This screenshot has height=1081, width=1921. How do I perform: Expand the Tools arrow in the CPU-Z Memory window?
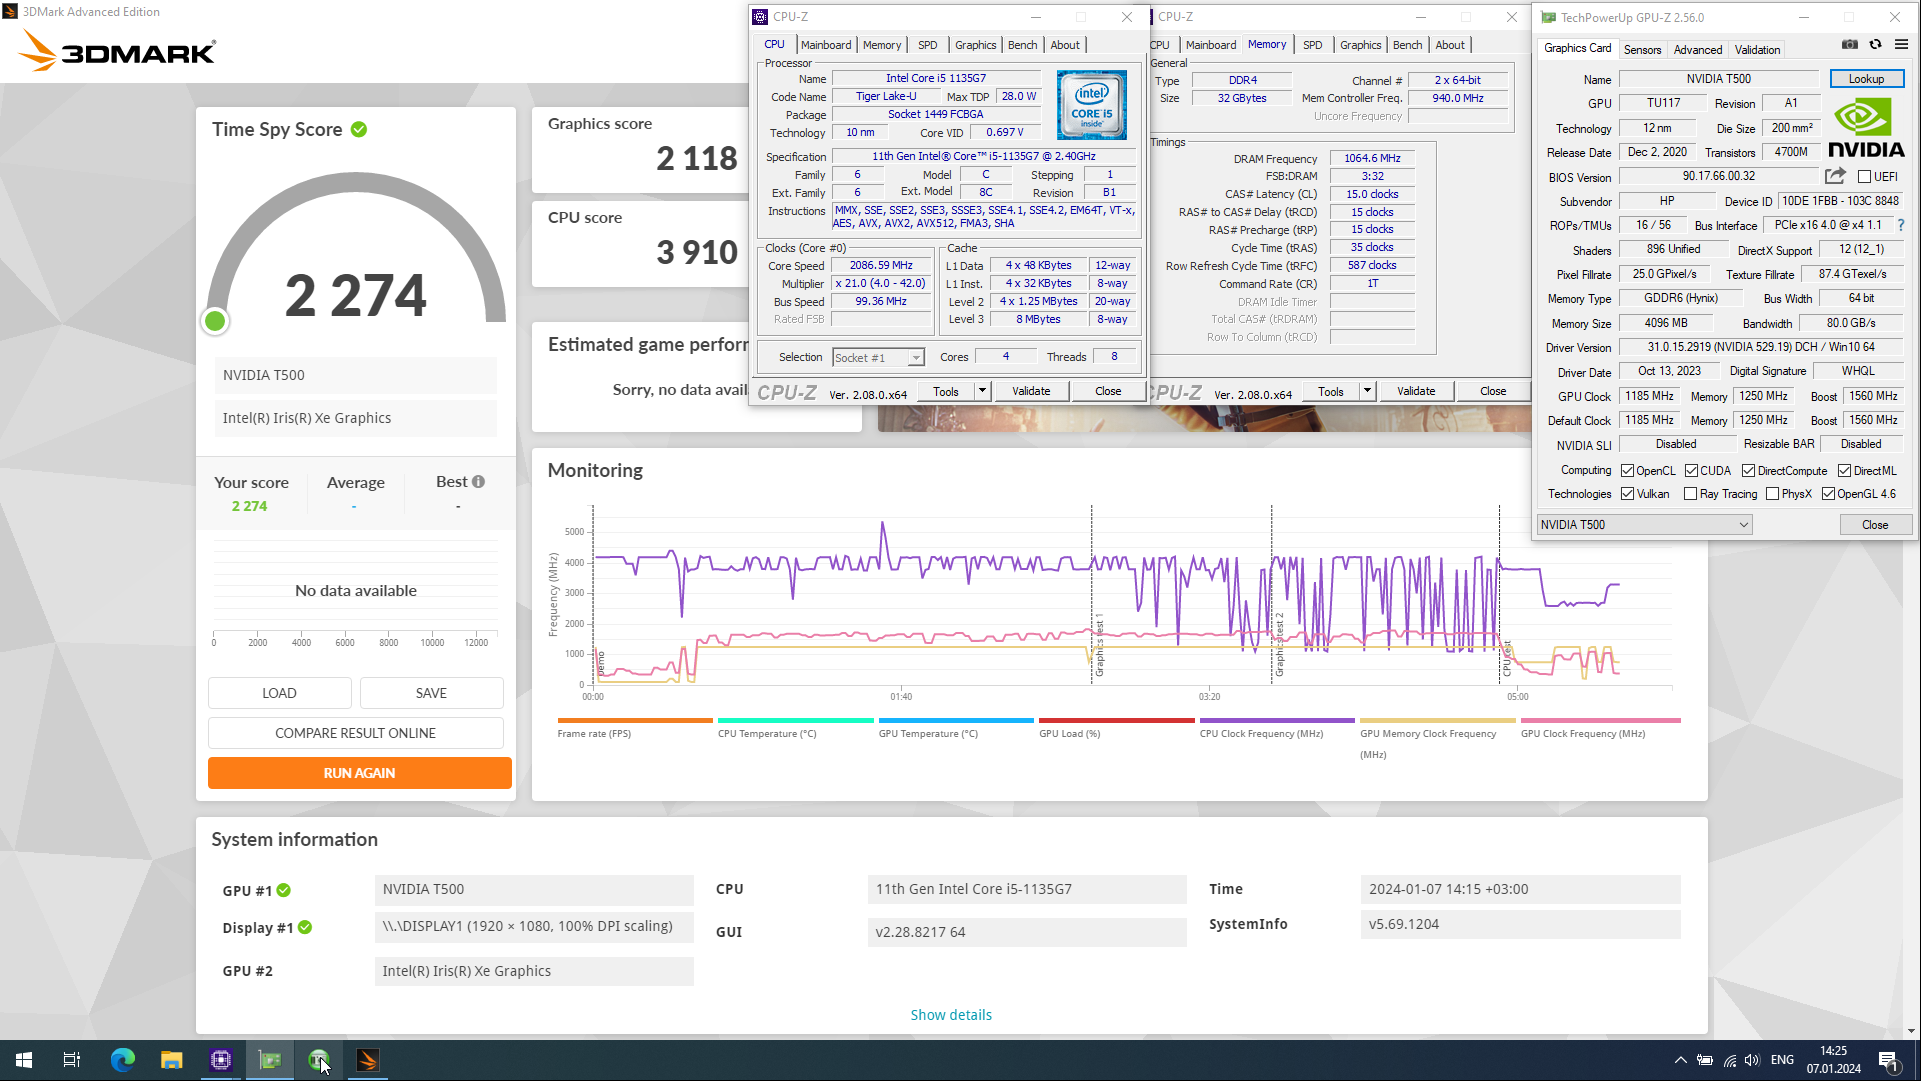click(1367, 391)
